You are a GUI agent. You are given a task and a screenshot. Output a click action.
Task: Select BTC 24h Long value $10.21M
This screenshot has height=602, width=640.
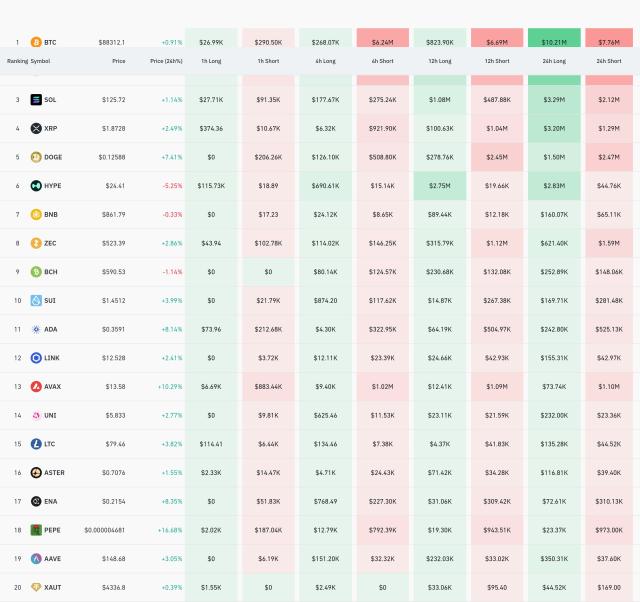pos(554,42)
